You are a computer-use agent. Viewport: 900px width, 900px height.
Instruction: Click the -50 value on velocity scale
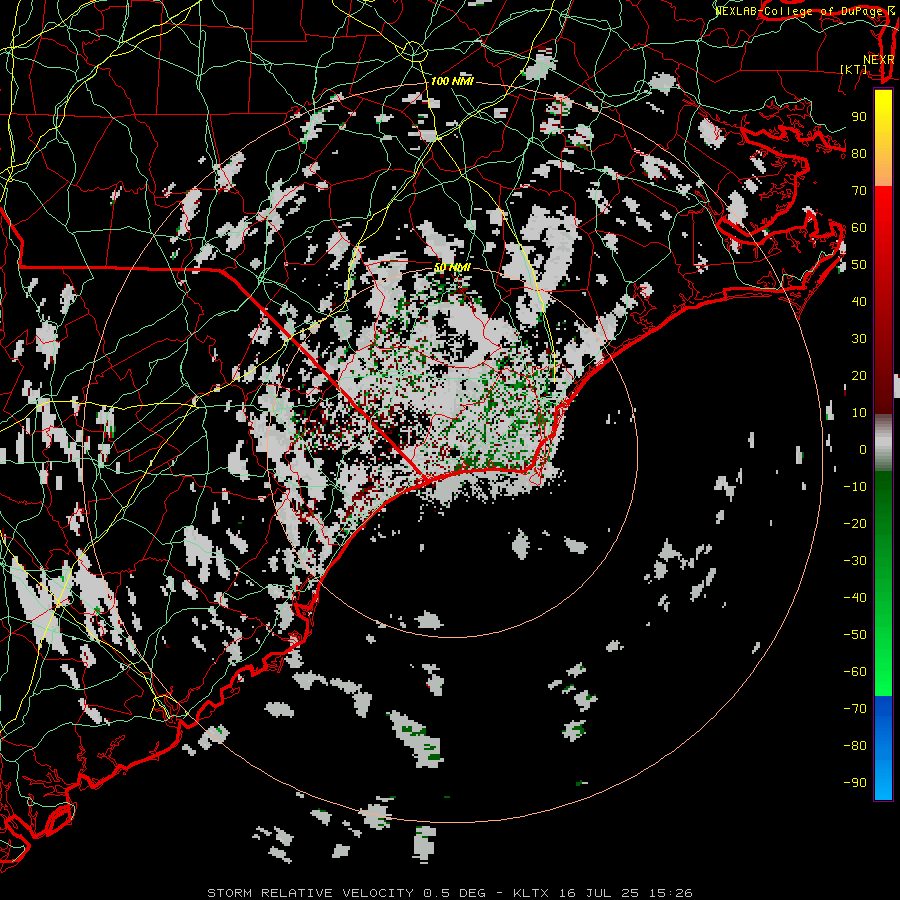tap(855, 635)
